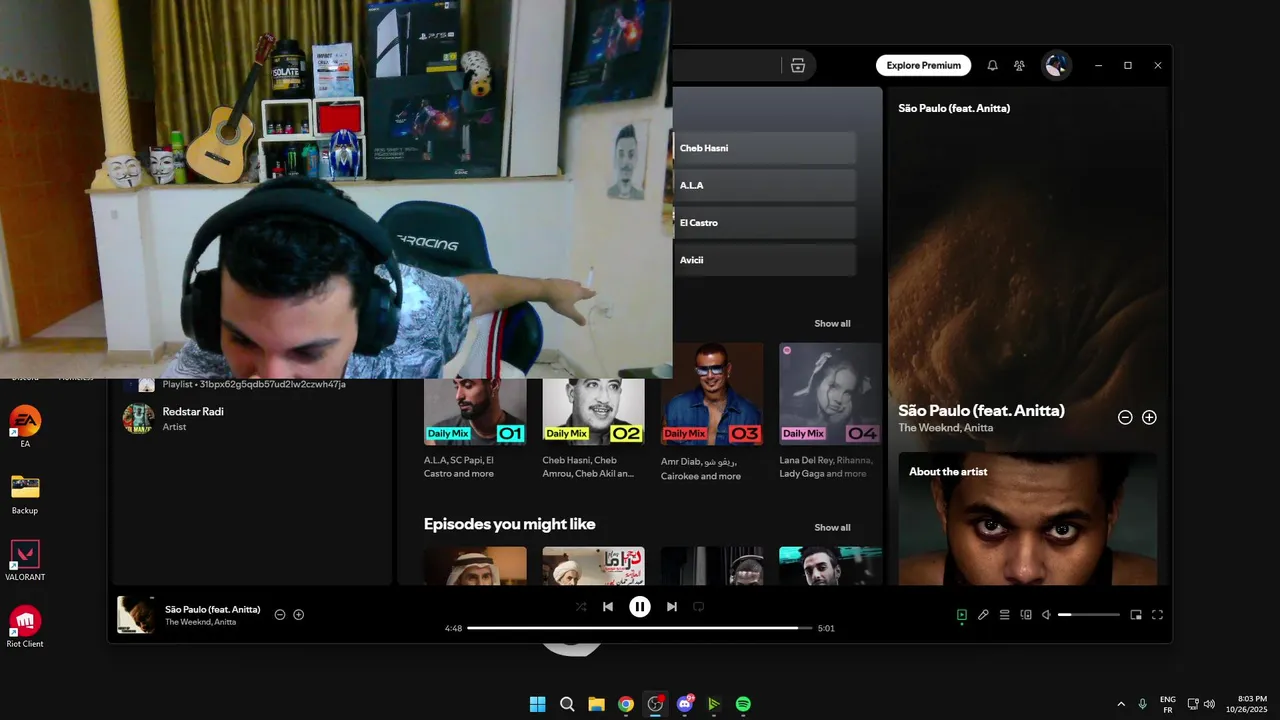Open the About the artist card
This screenshot has width=1280, height=720.
1028,518
